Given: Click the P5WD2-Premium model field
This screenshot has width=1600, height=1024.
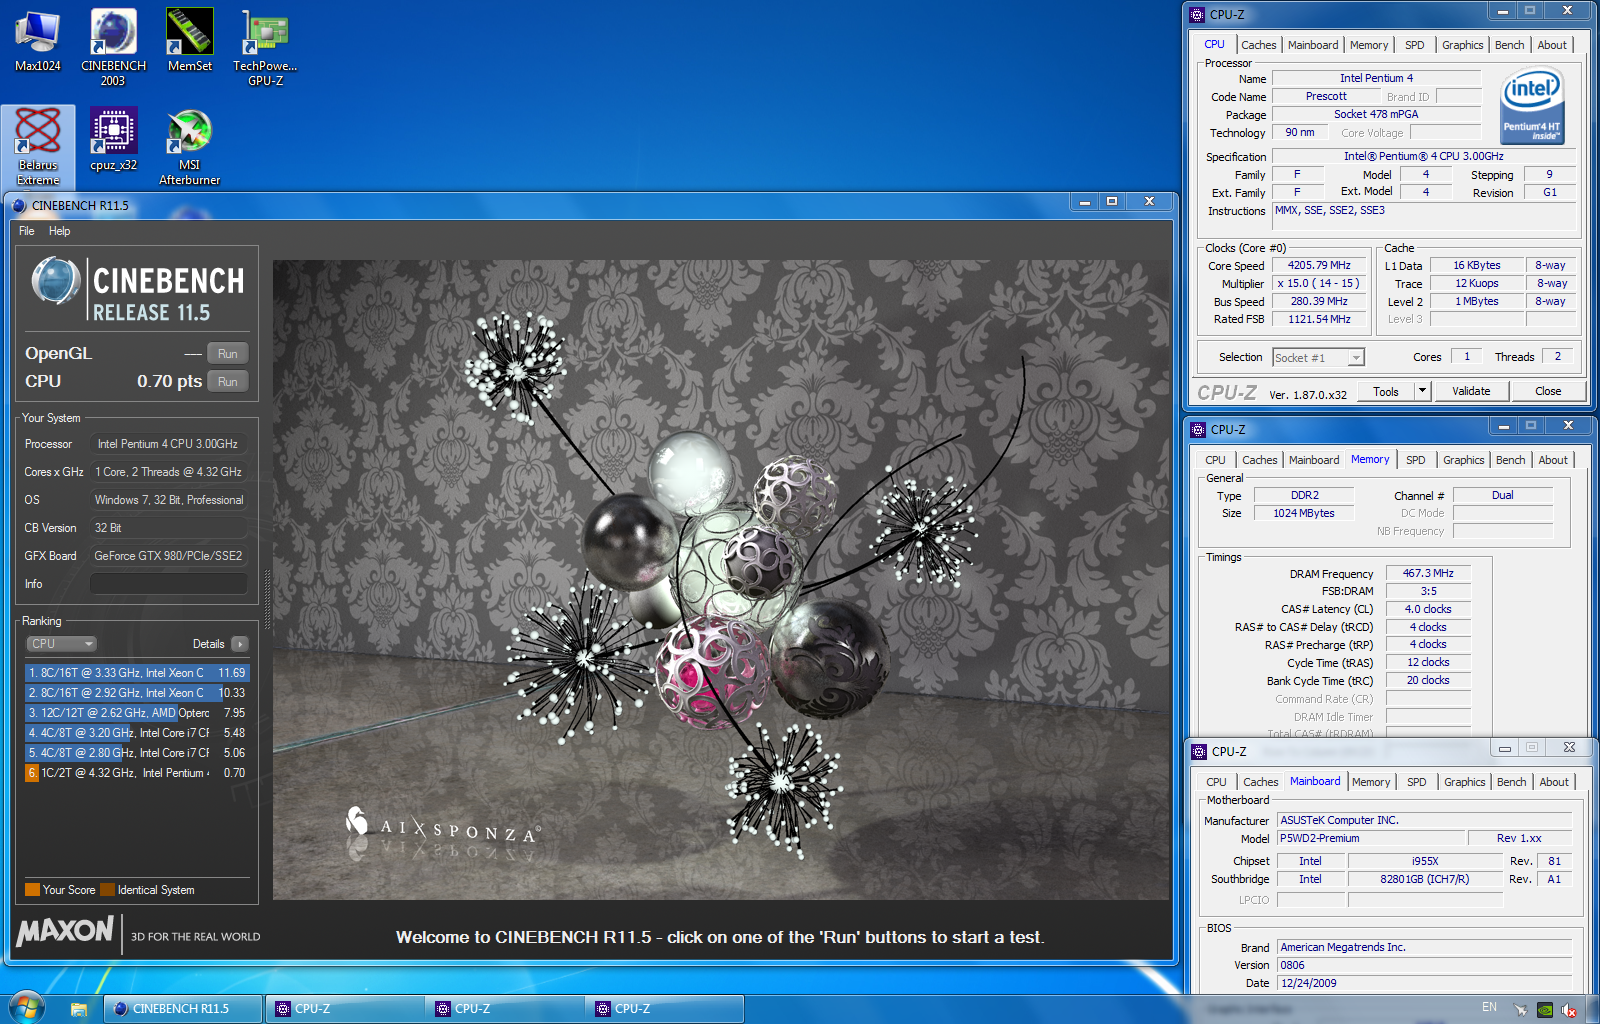Looking at the screenshot, I should (x=1370, y=838).
